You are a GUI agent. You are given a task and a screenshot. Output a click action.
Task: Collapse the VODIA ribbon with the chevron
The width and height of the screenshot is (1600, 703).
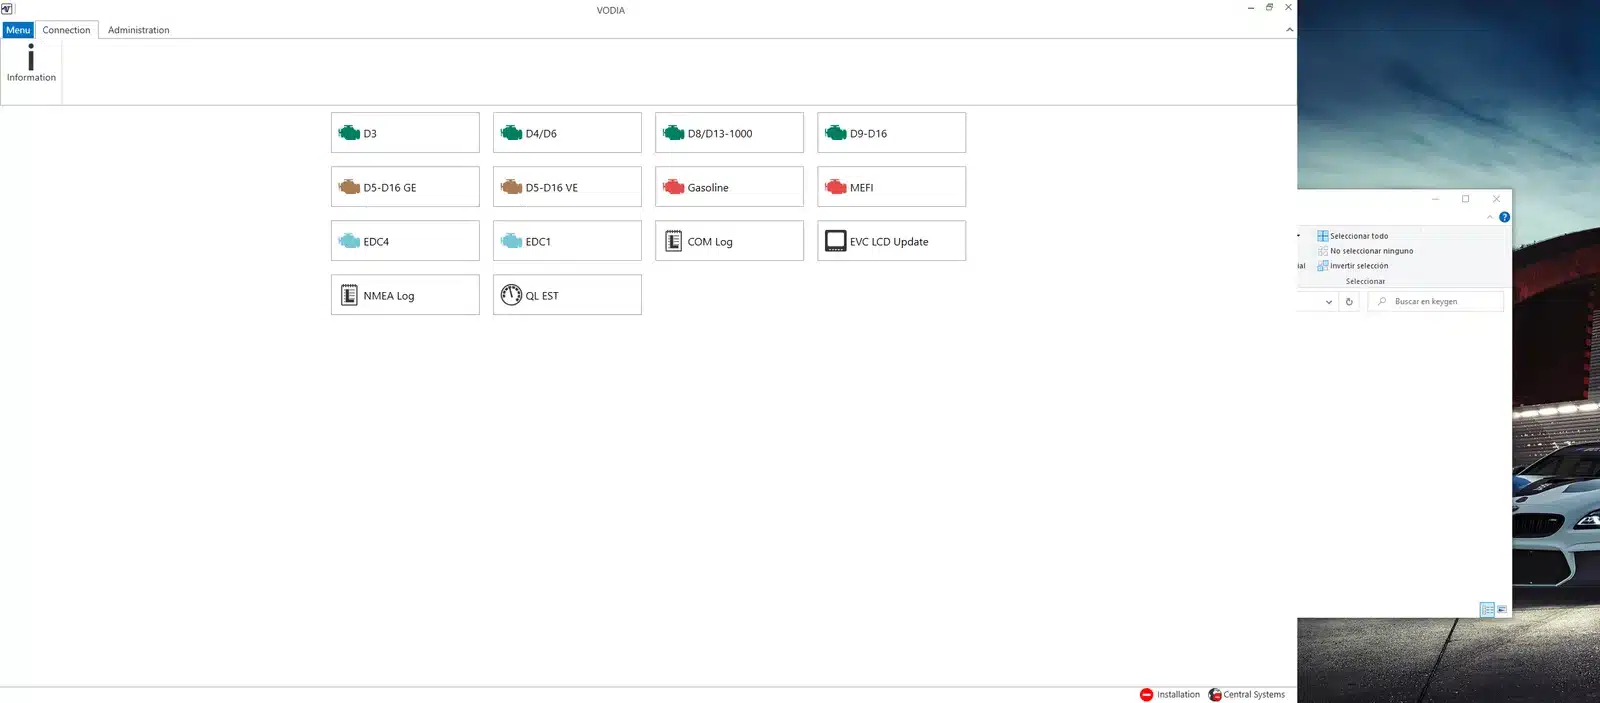[x=1289, y=30]
